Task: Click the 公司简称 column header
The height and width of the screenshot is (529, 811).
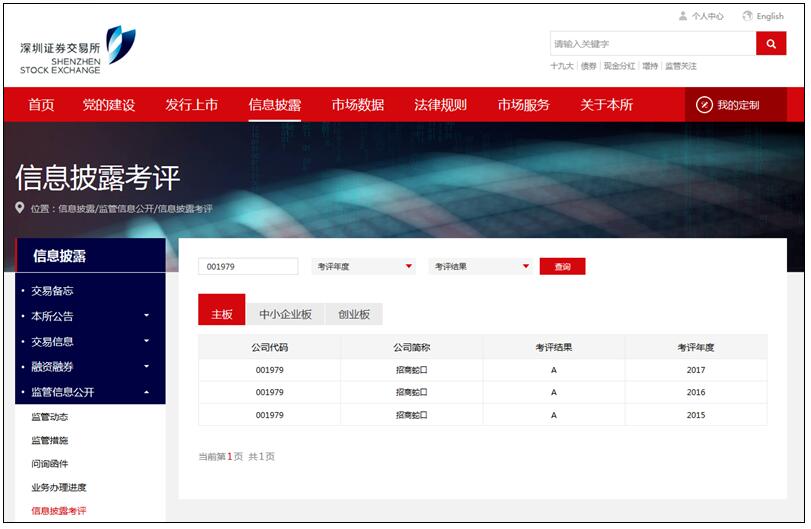Action: [x=412, y=347]
